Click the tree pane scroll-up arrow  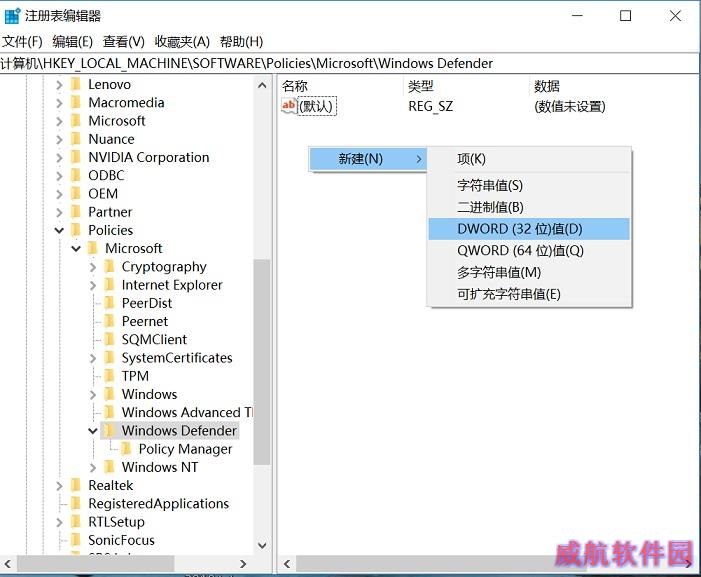[x=262, y=85]
